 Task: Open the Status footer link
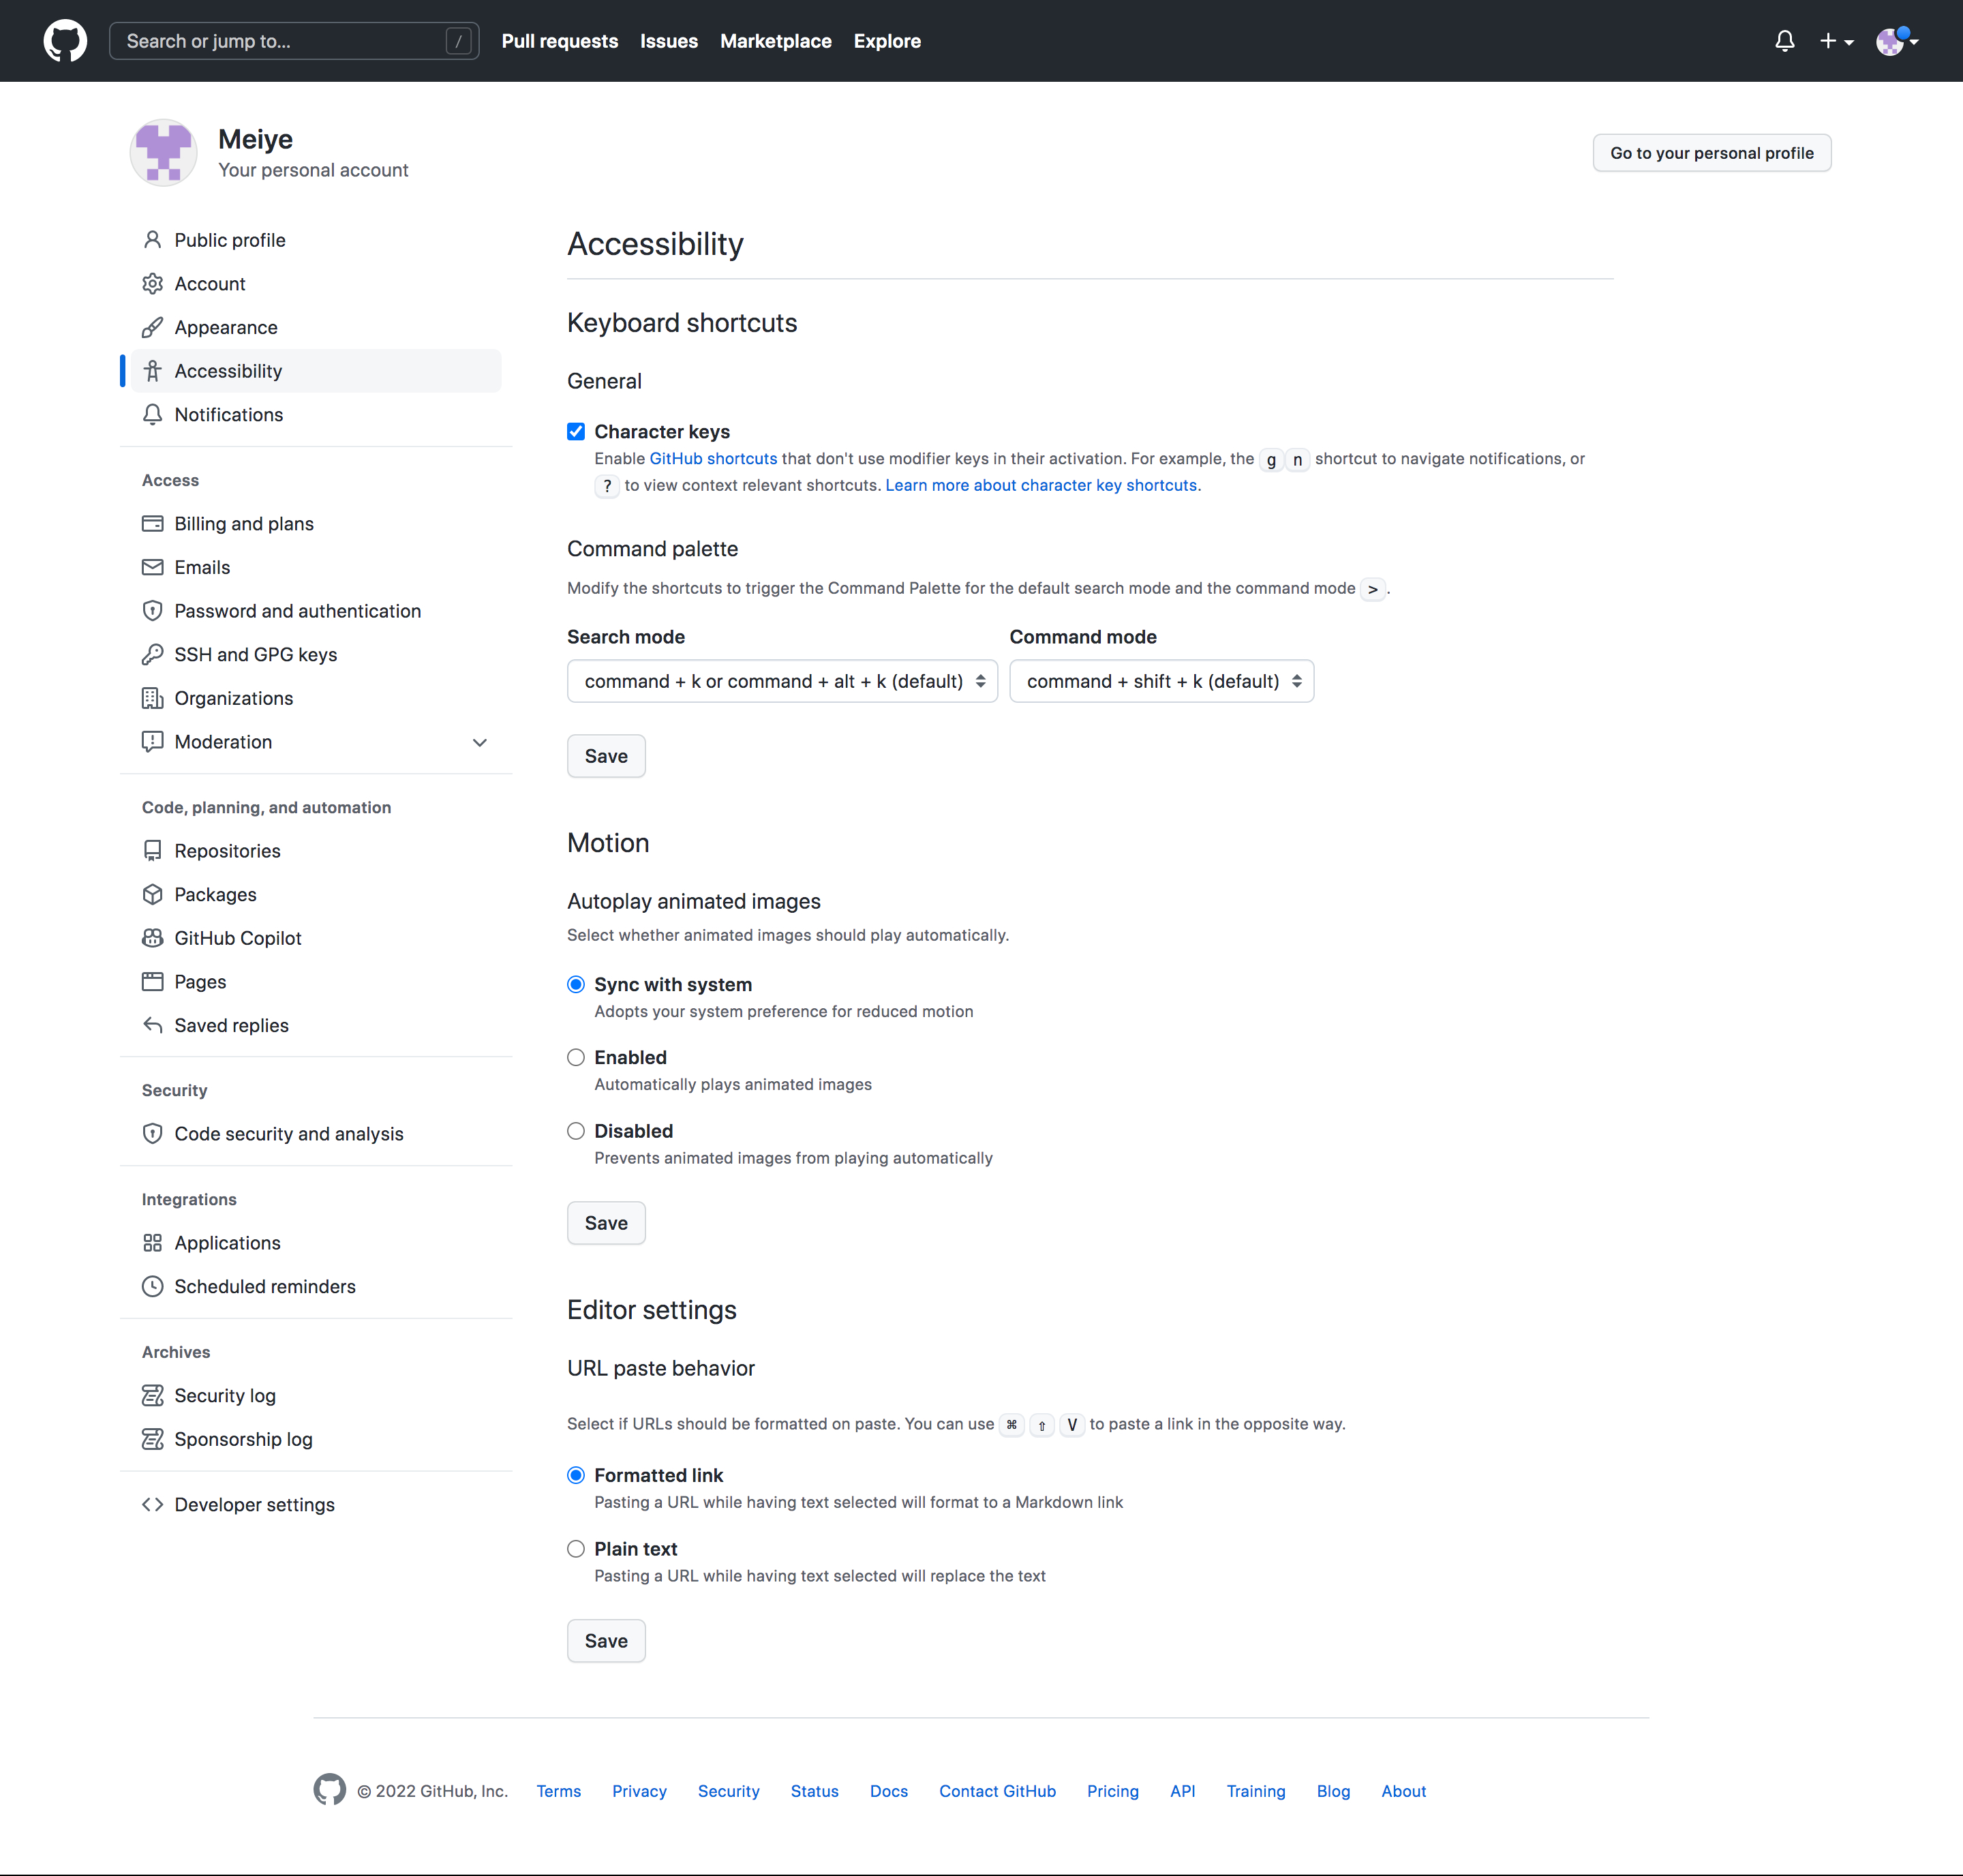pos(815,1791)
